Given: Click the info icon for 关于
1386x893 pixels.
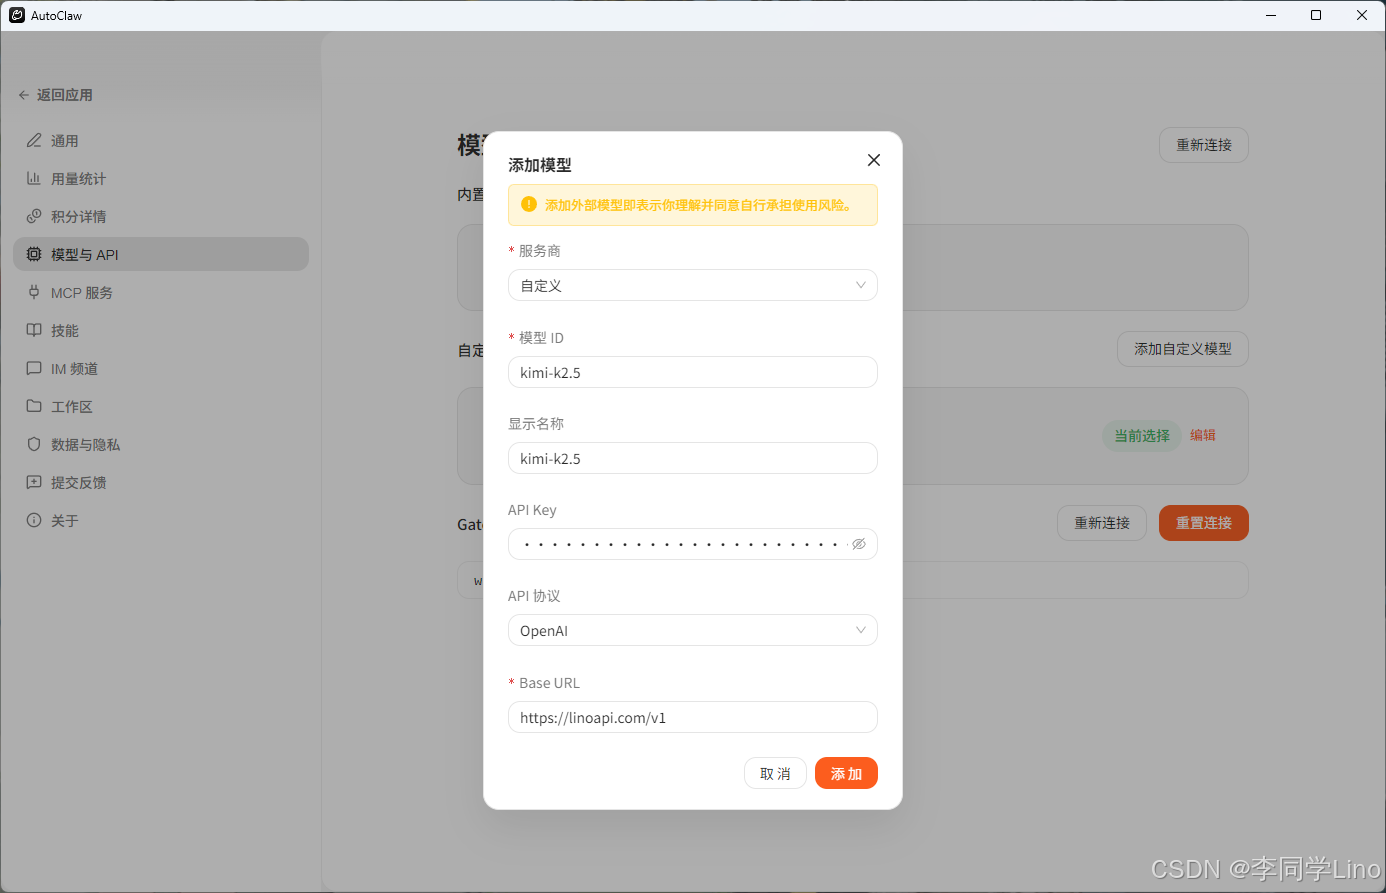Looking at the screenshot, I should [34, 521].
